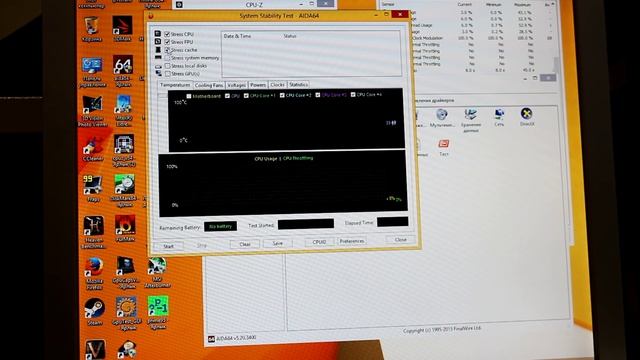Toggle the Stress cache checkbox
Screen dimensions: 640x360
point(167,50)
